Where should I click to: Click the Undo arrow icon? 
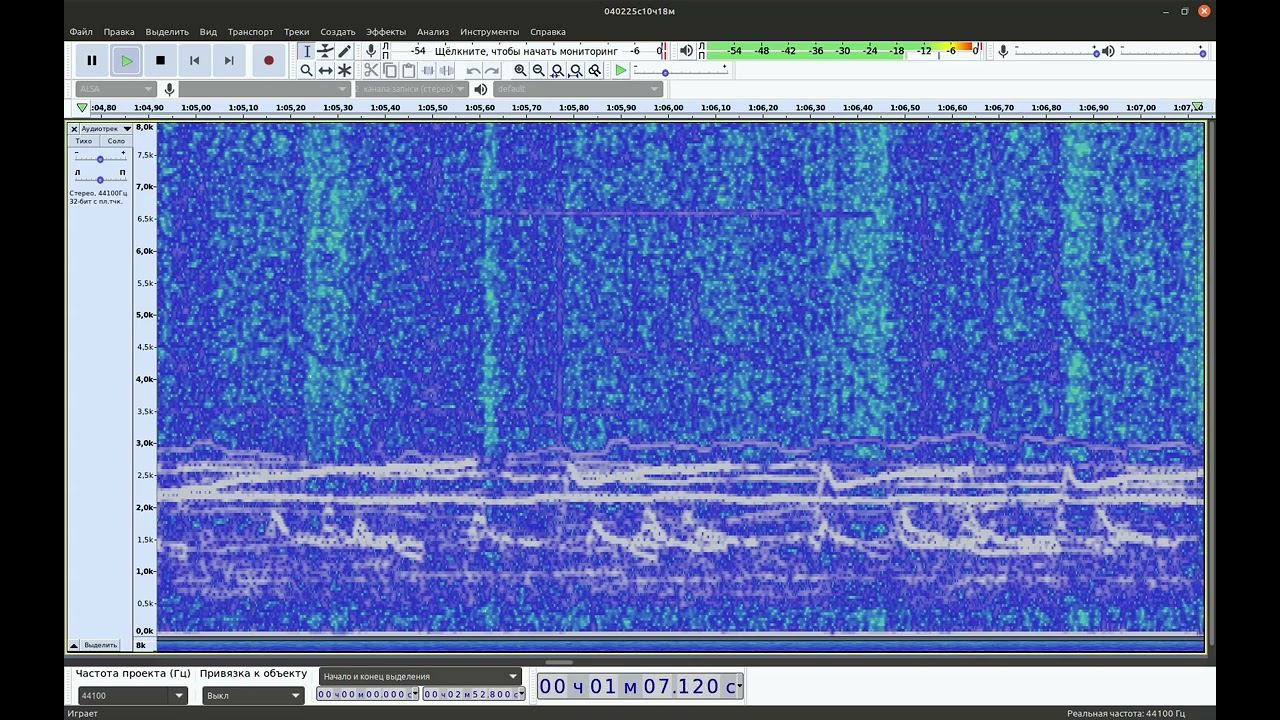[473, 70]
